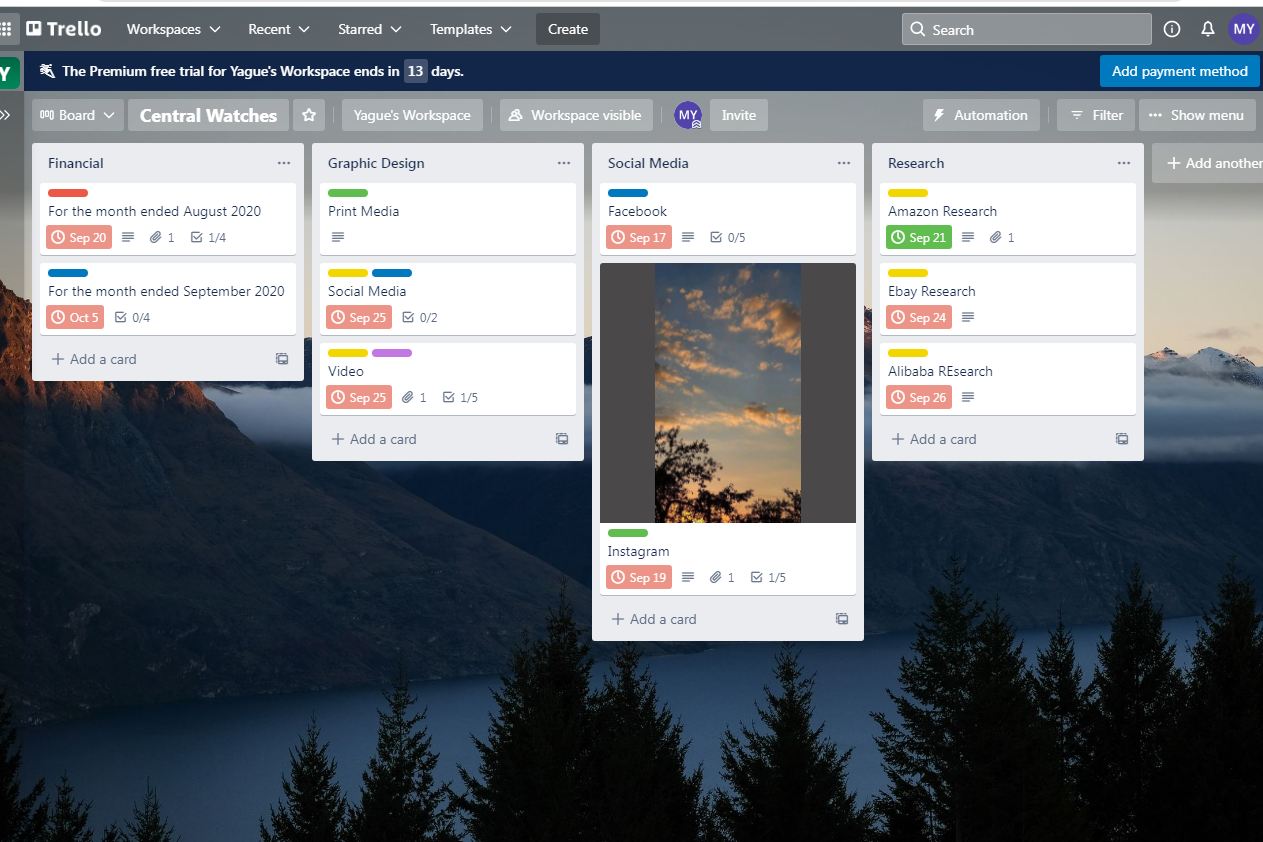Viewport: 1263px width, 842px height.
Task: Open the information icon in header
Action: coord(1172,29)
